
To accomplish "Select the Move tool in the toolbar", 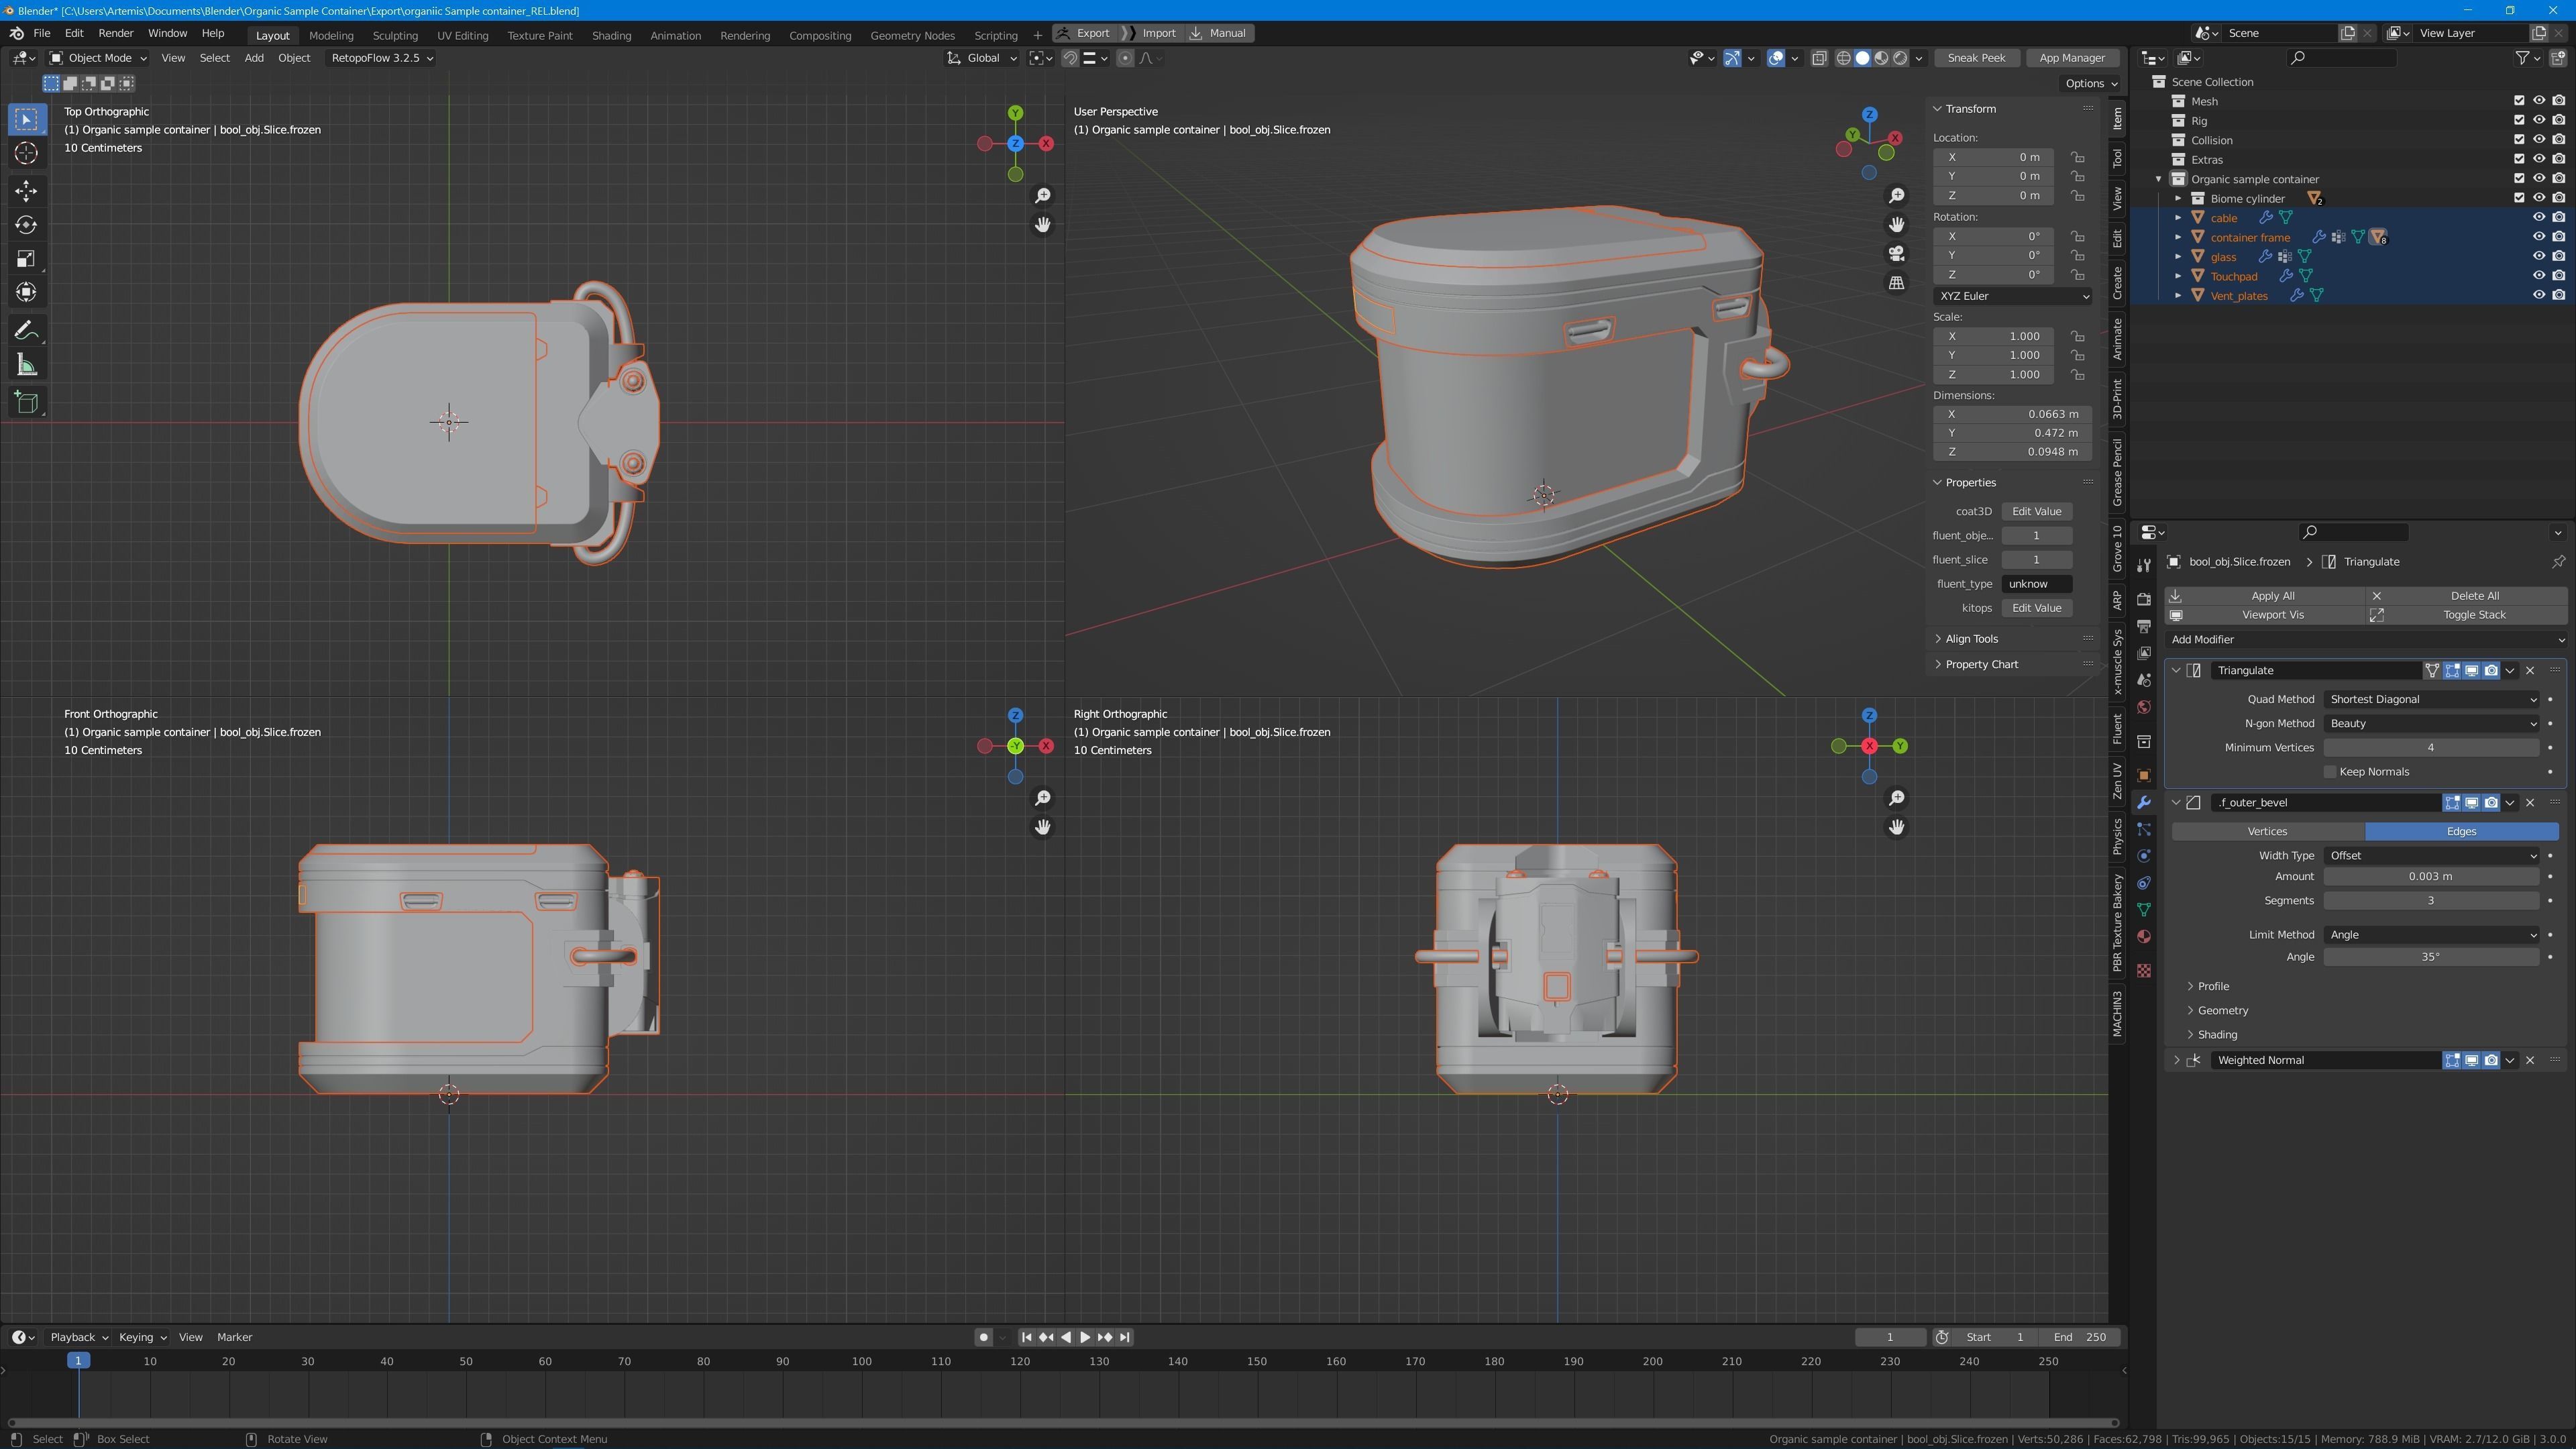I will (x=27, y=190).
